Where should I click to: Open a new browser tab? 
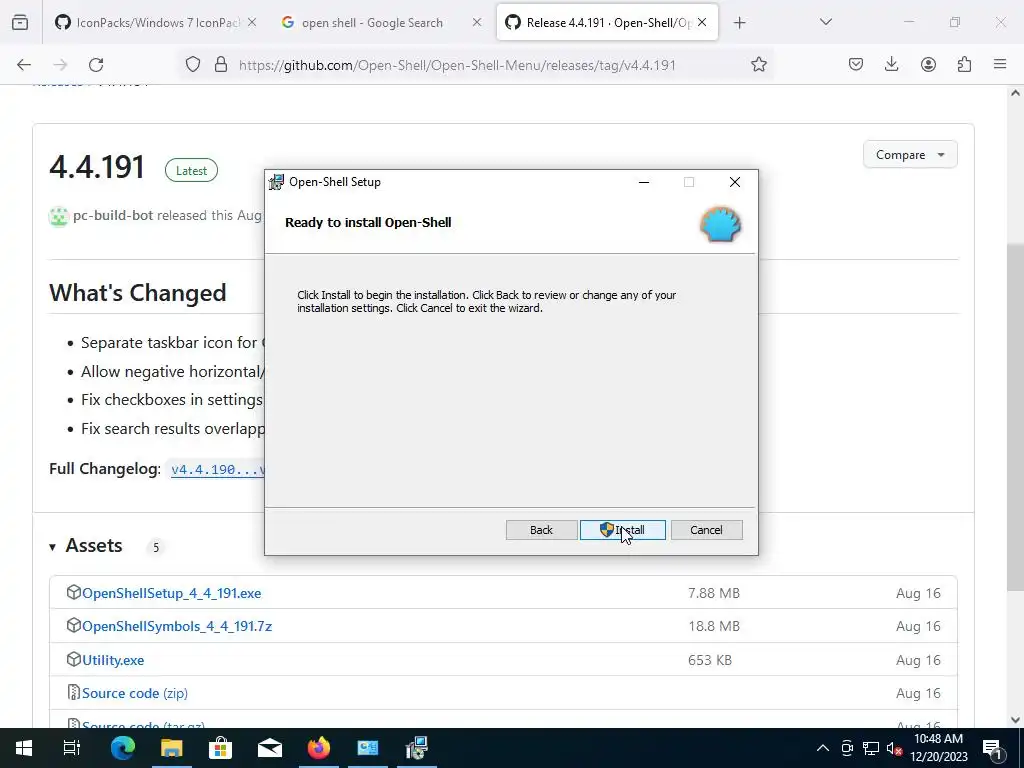point(739,23)
